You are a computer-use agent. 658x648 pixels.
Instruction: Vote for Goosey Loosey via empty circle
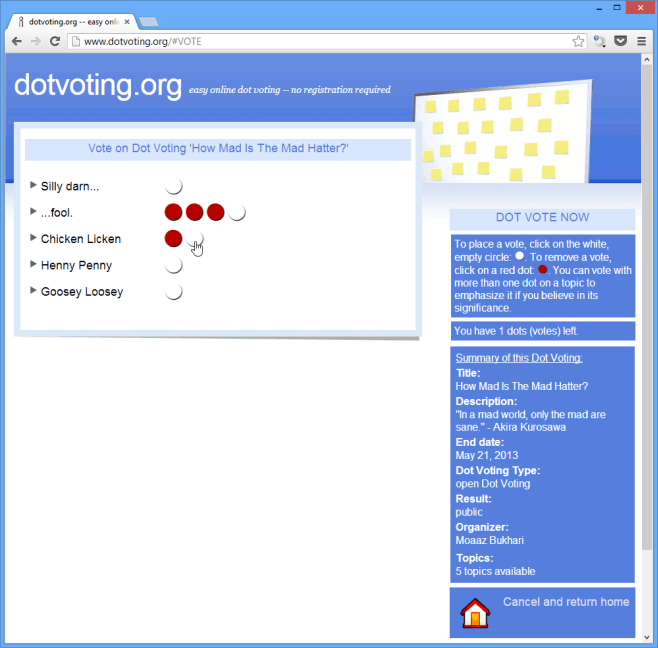[173, 292]
